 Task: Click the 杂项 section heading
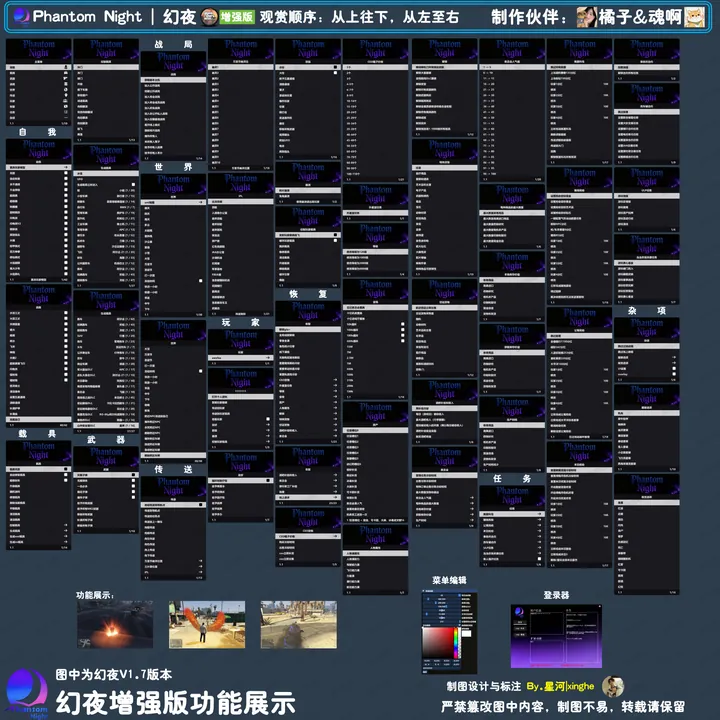(647, 311)
